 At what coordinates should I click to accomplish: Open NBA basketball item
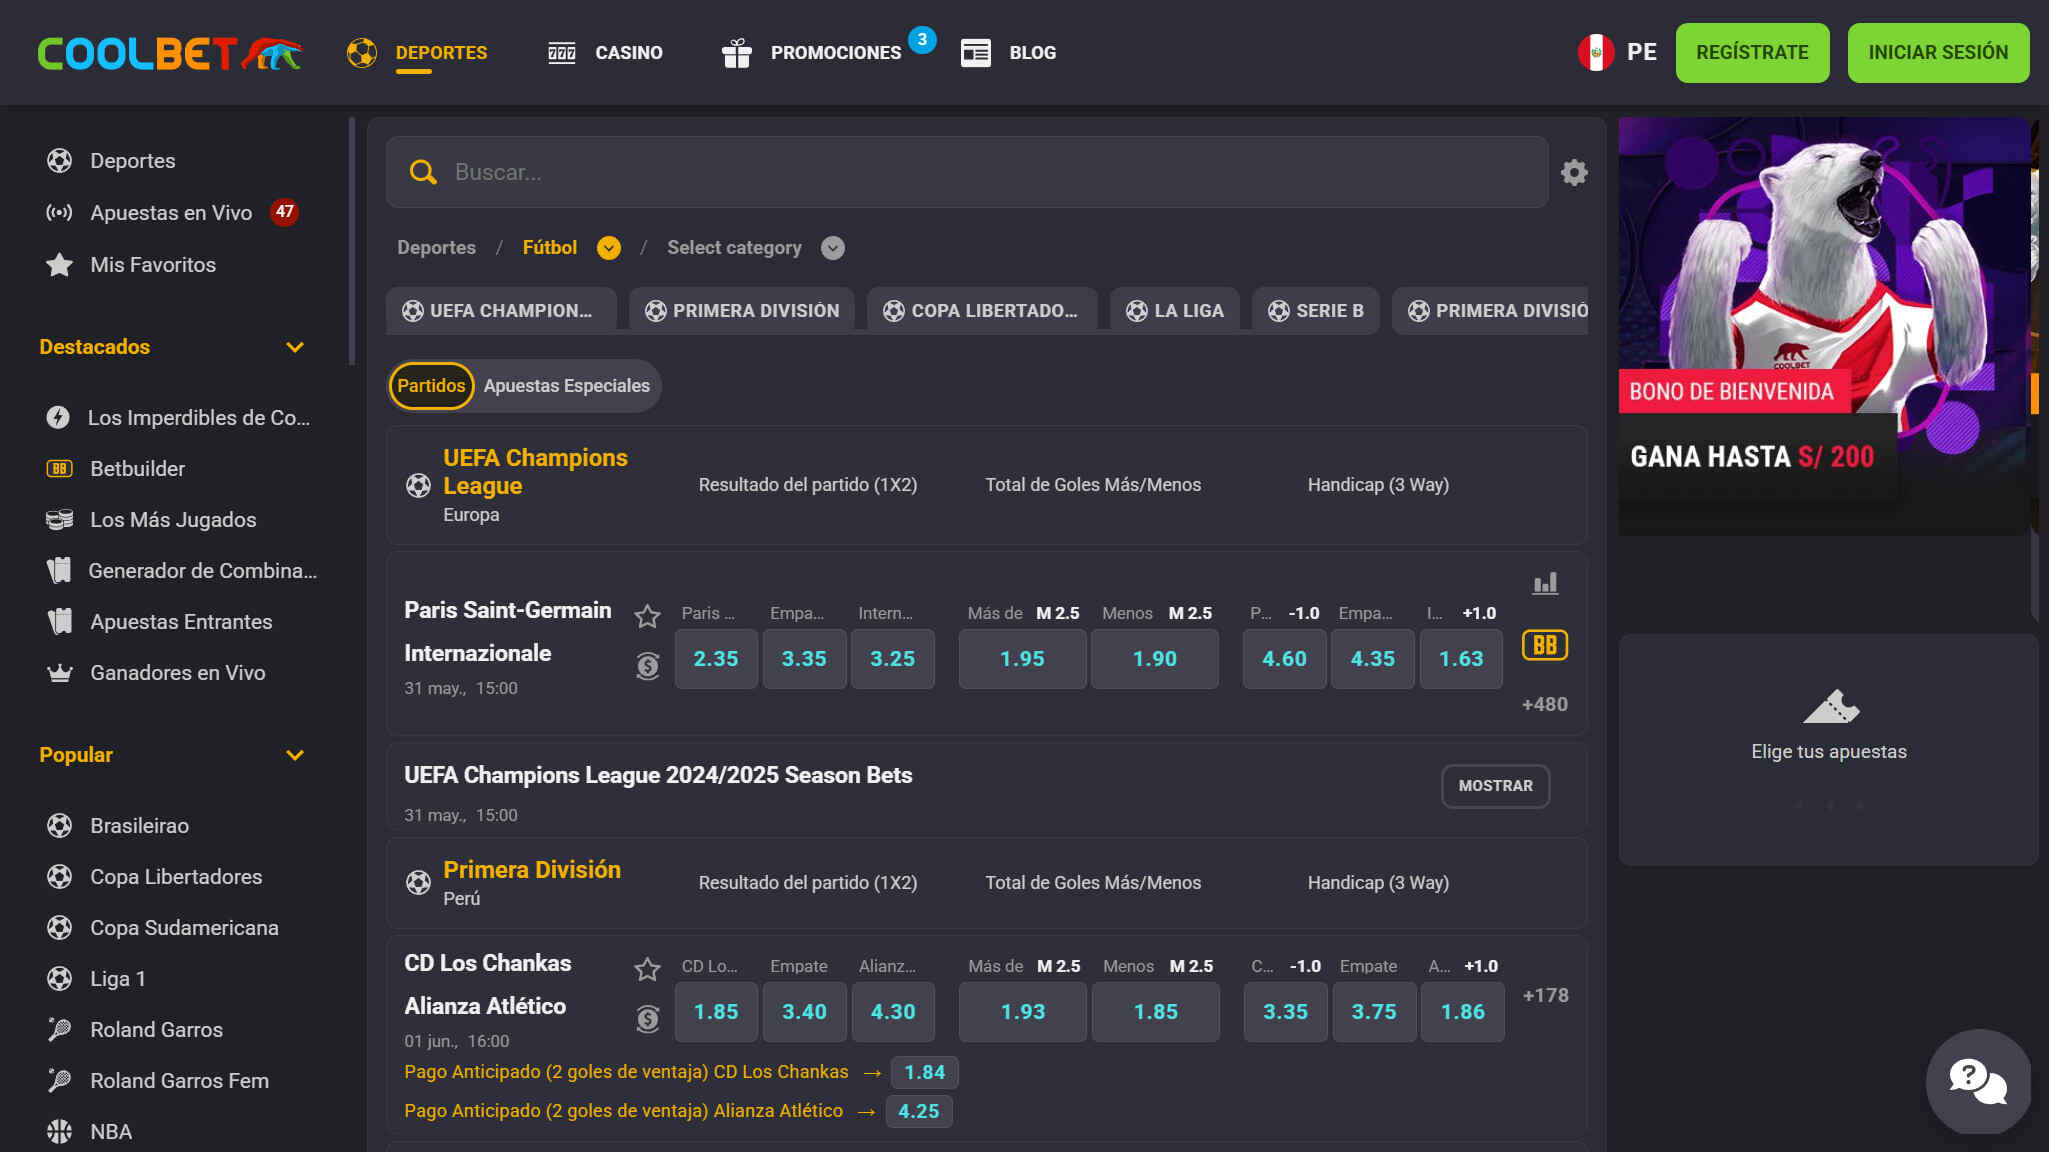(89, 1131)
